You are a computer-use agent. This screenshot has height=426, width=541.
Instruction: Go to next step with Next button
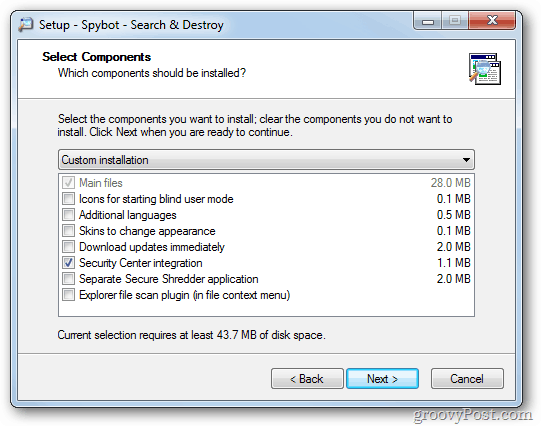(382, 378)
